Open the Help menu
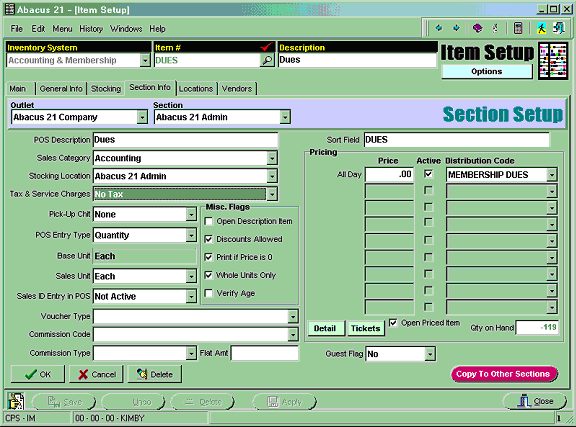The width and height of the screenshot is (576, 427). tap(157, 29)
